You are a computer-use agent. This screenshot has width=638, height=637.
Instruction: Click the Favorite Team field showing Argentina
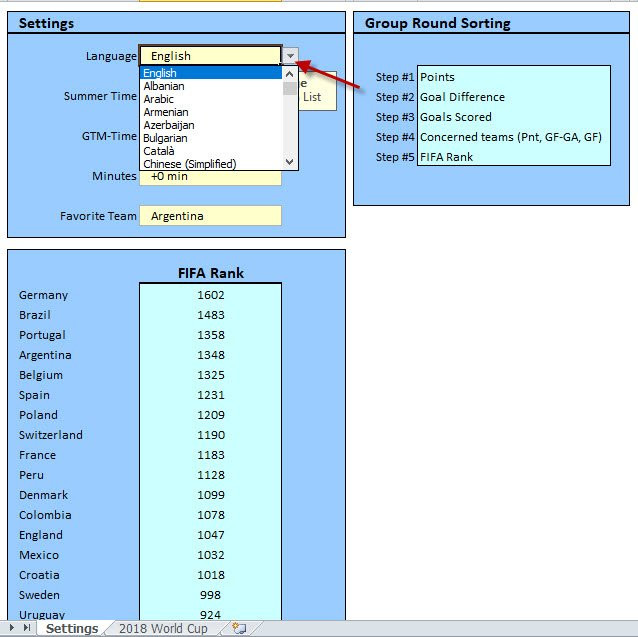pos(210,216)
